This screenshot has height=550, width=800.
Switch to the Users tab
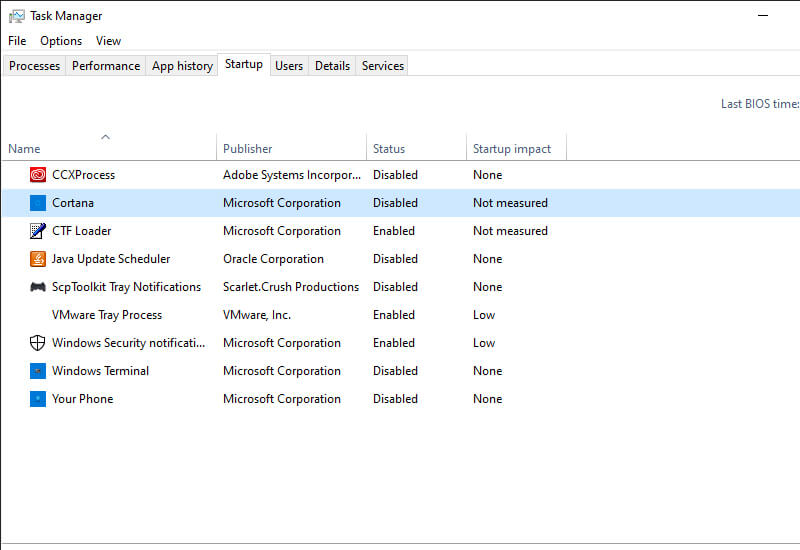(x=289, y=66)
